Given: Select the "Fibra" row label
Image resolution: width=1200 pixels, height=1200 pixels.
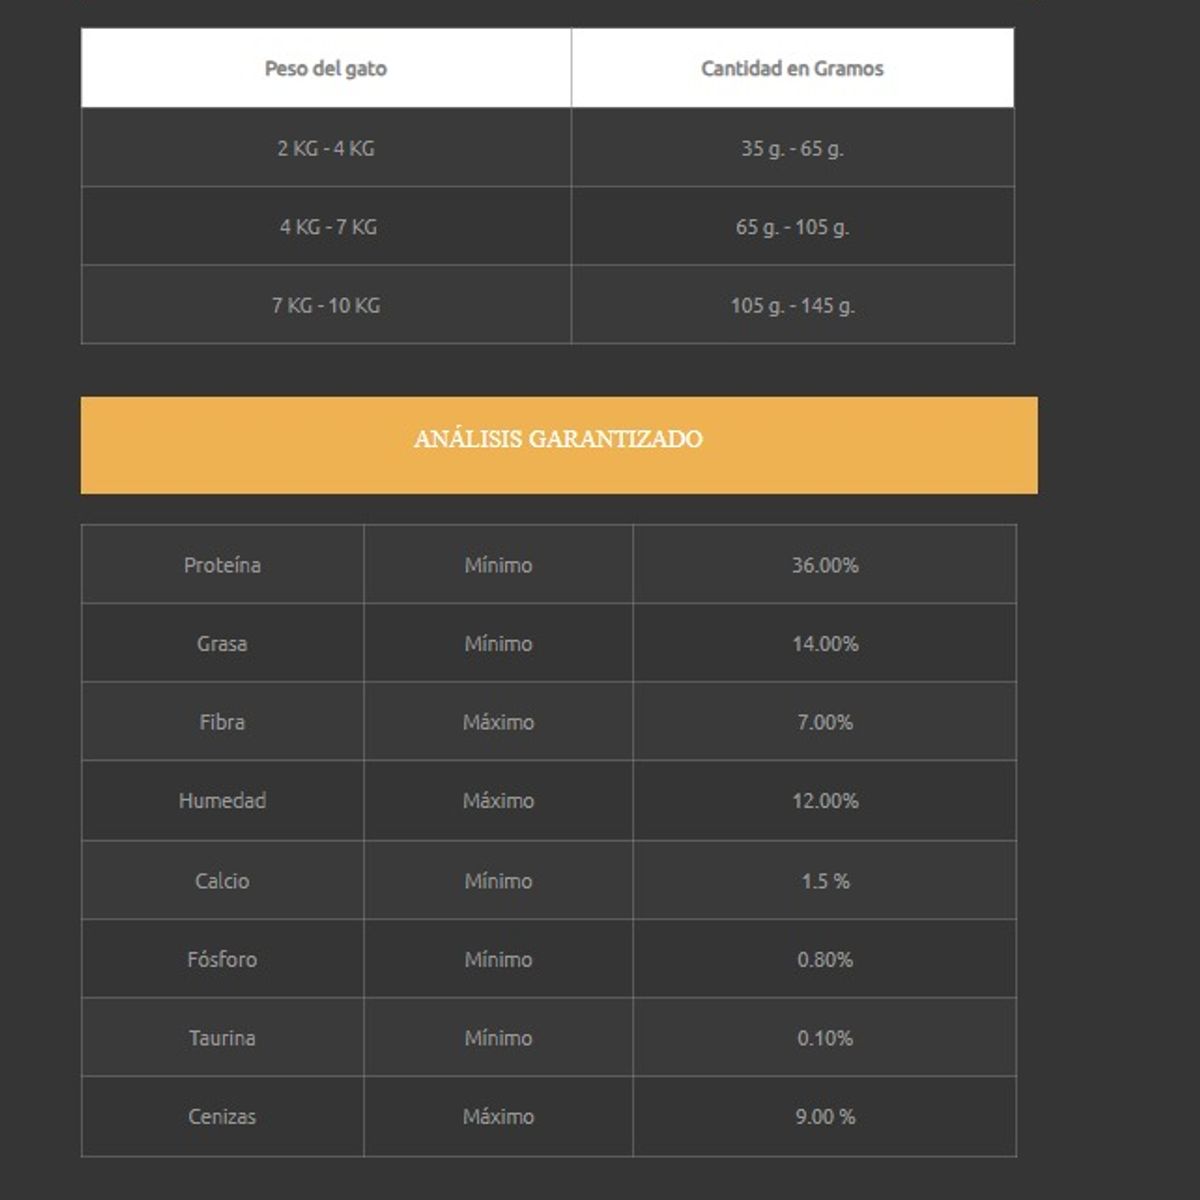Looking at the screenshot, I should (222, 722).
